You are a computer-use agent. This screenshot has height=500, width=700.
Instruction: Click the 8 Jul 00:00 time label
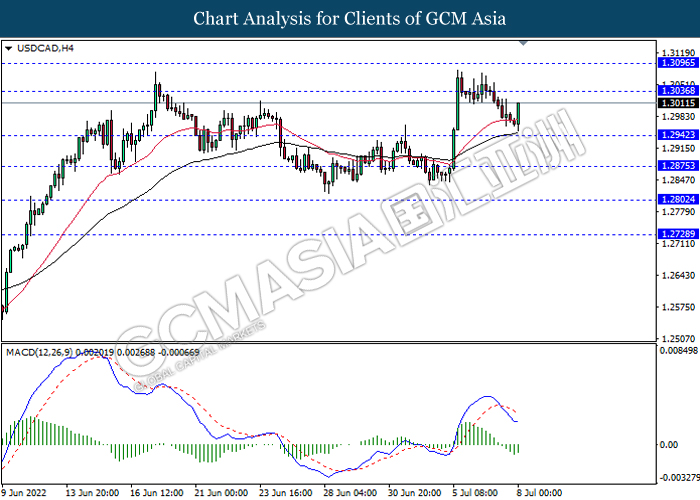coord(540,493)
